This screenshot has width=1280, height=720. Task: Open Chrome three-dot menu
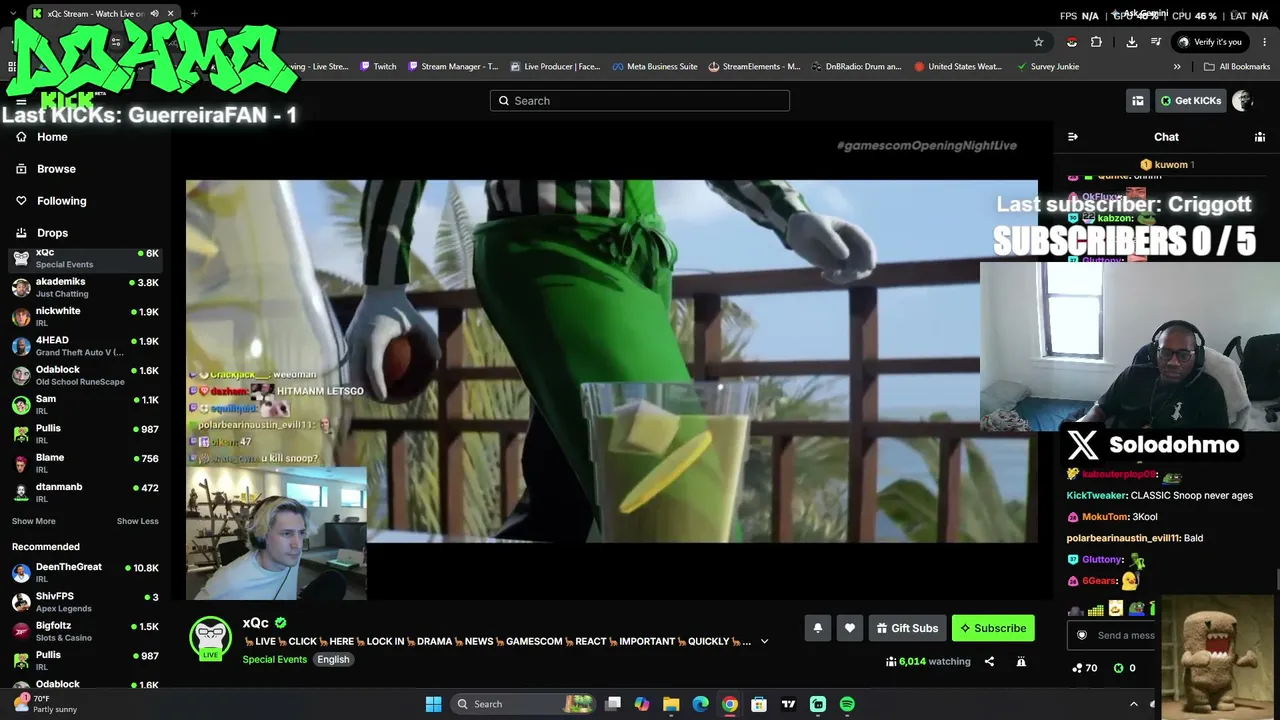pos(1265,42)
